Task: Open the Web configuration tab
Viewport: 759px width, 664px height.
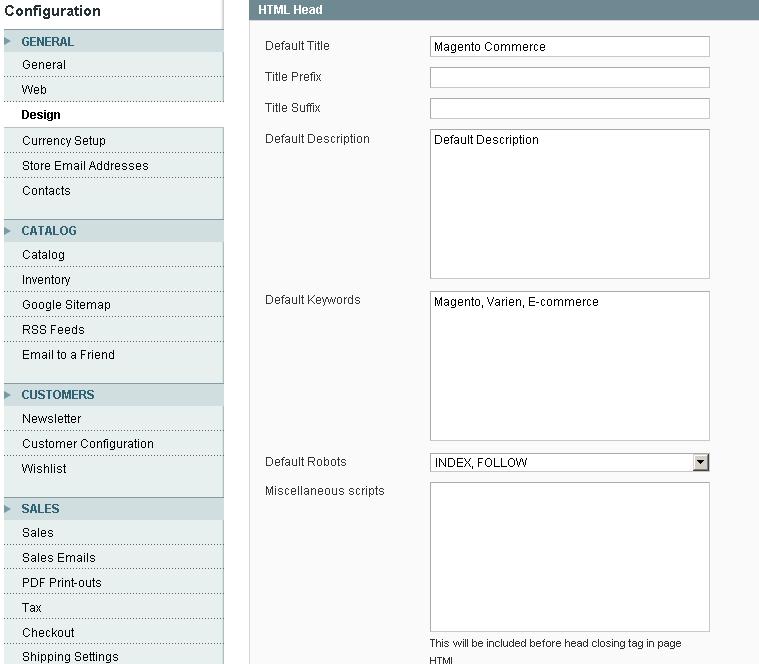Action: click(x=114, y=90)
